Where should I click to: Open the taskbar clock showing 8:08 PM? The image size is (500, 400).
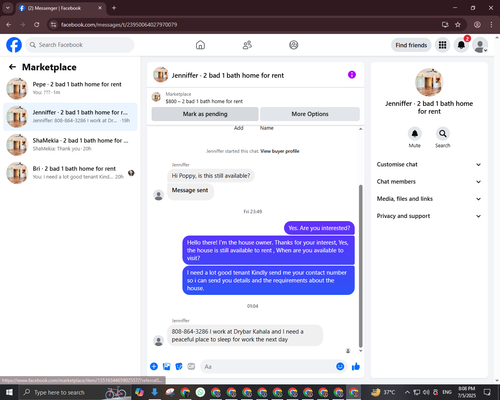[467, 392]
